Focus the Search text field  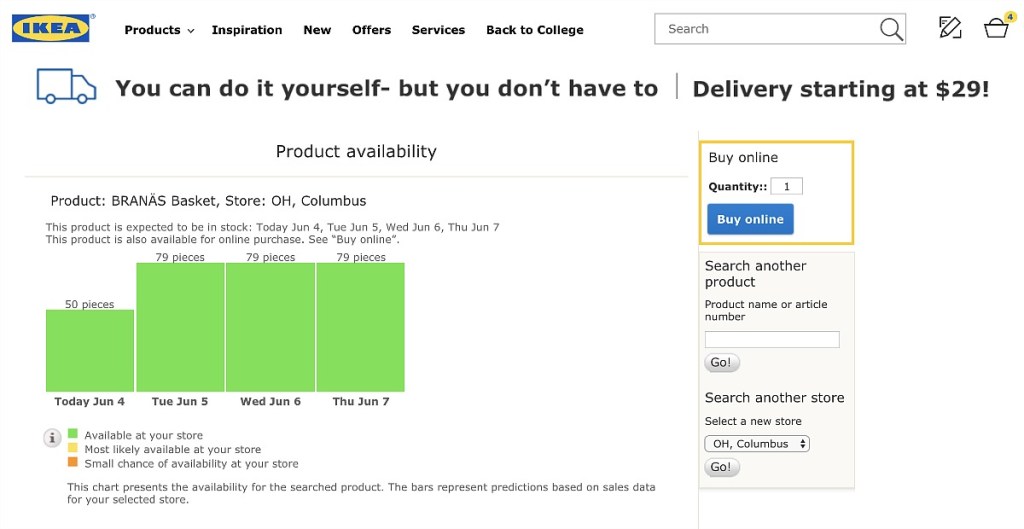pos(765,29)
